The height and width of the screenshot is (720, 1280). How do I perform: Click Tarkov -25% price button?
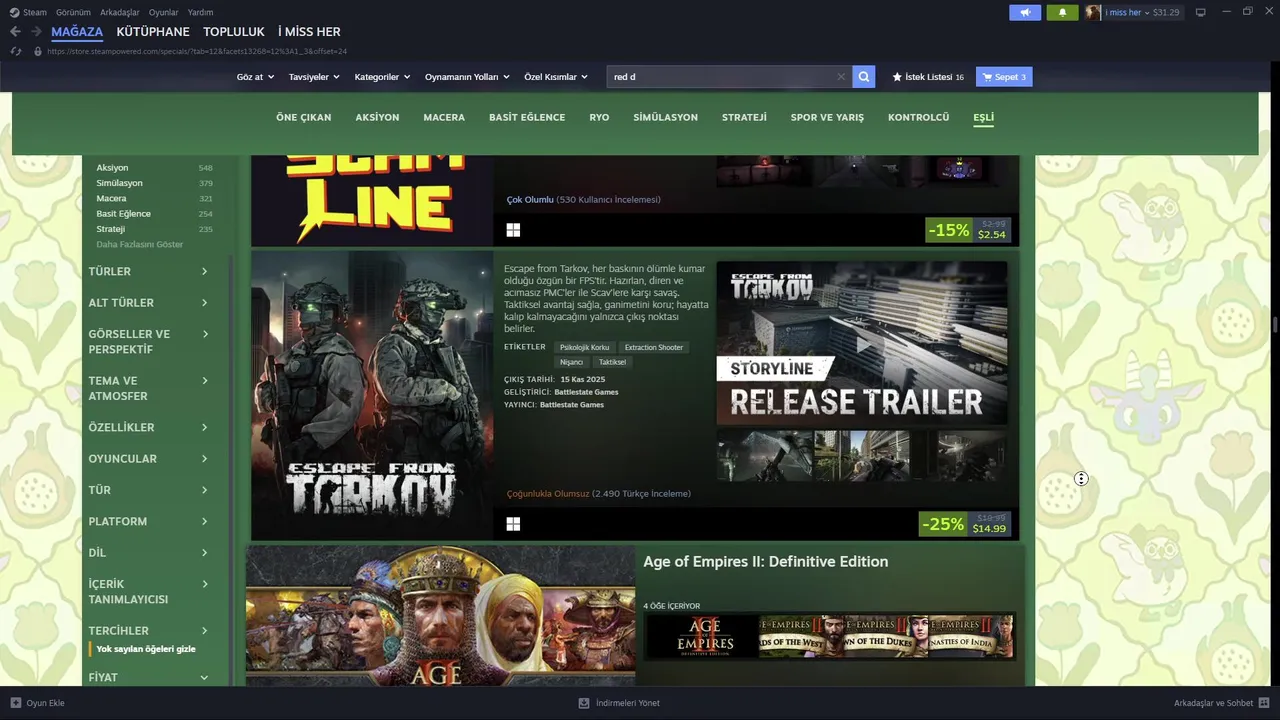click(964, 524)
